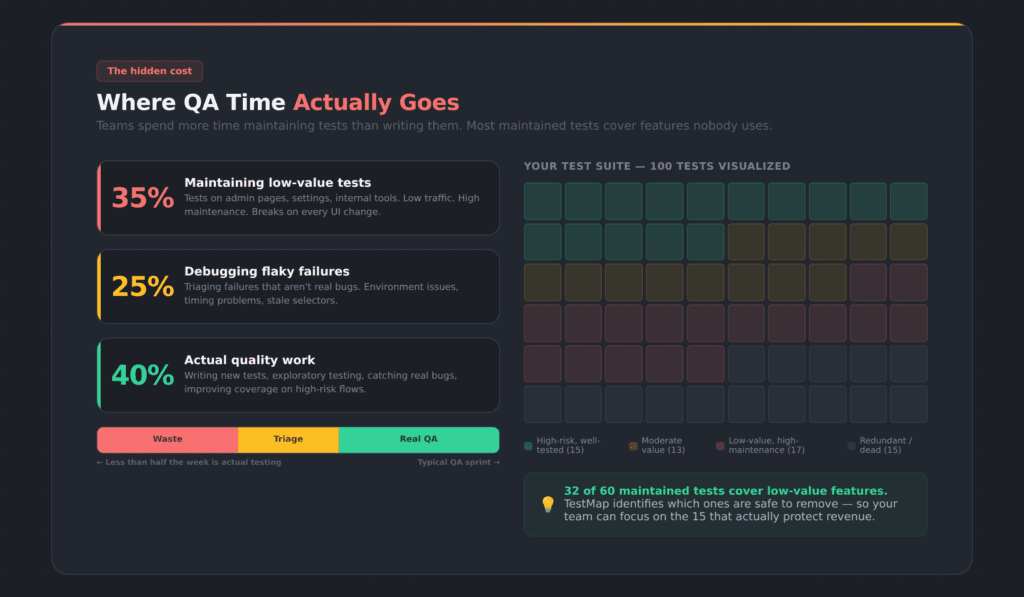Open the Actual quality work card
This screenshot has height=597, width=1024.
coord(298,375)
